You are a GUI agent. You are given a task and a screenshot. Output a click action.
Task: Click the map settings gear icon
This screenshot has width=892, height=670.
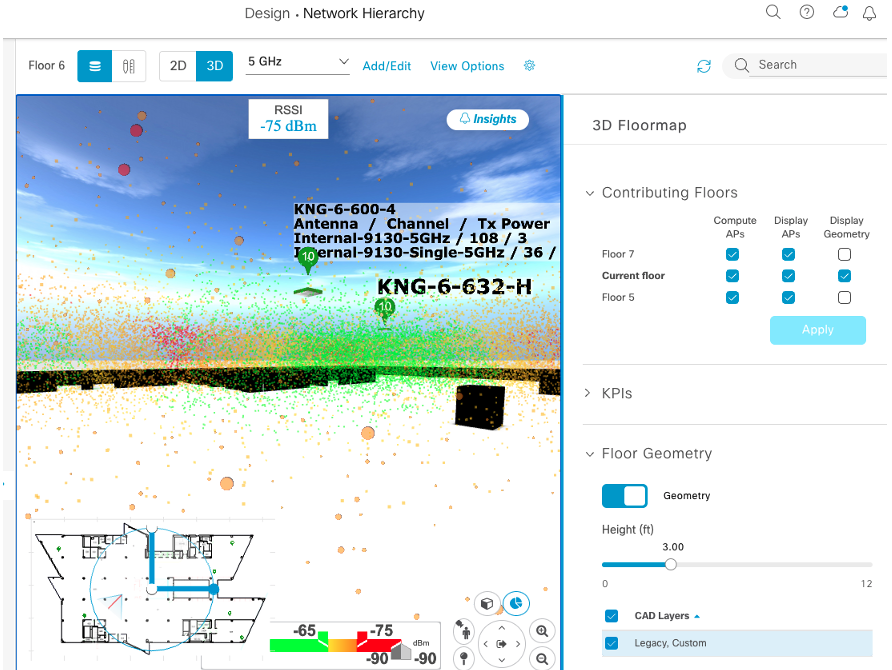tap(529, 66)
